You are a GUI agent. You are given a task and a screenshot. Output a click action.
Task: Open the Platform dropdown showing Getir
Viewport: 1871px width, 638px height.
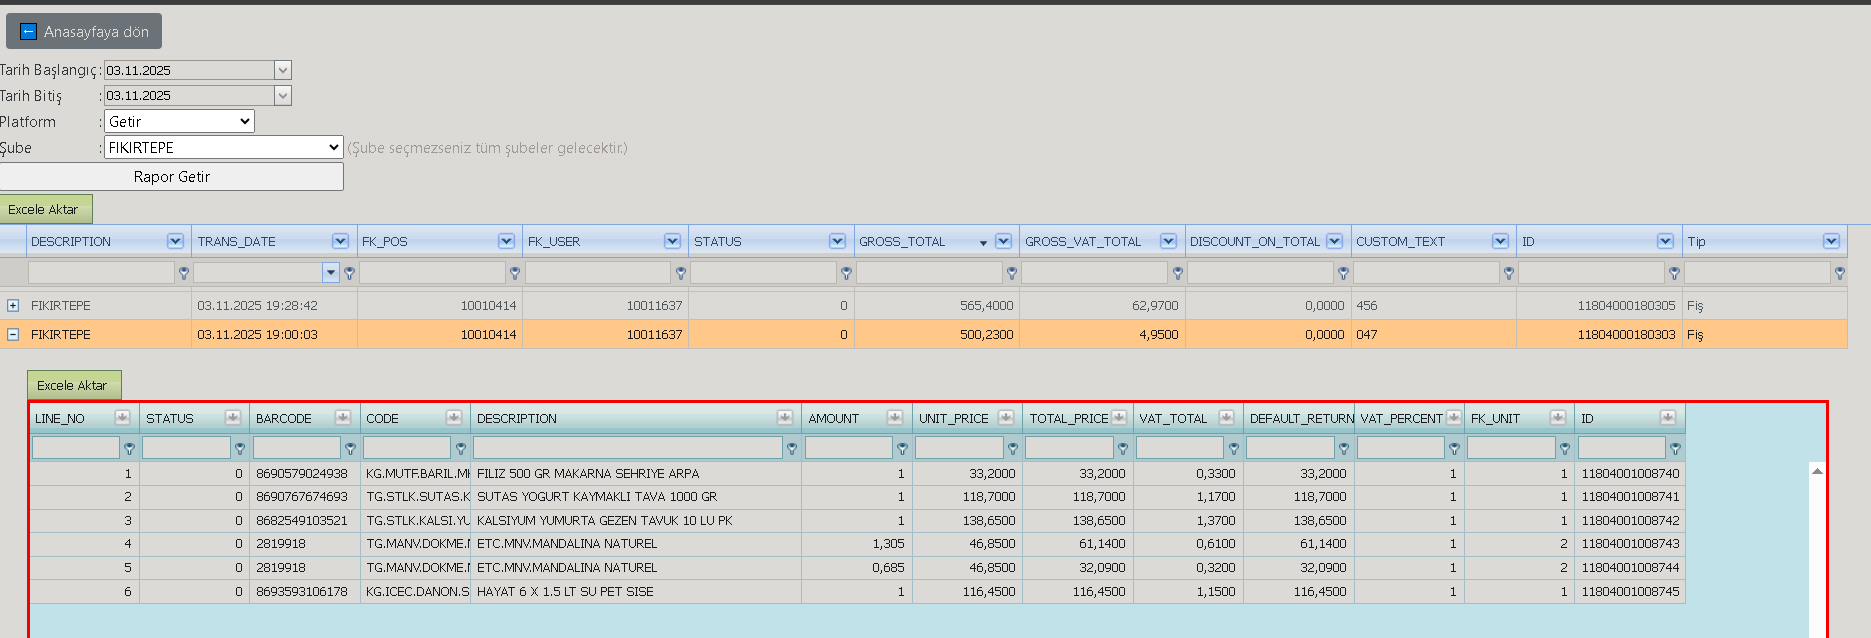179,121
